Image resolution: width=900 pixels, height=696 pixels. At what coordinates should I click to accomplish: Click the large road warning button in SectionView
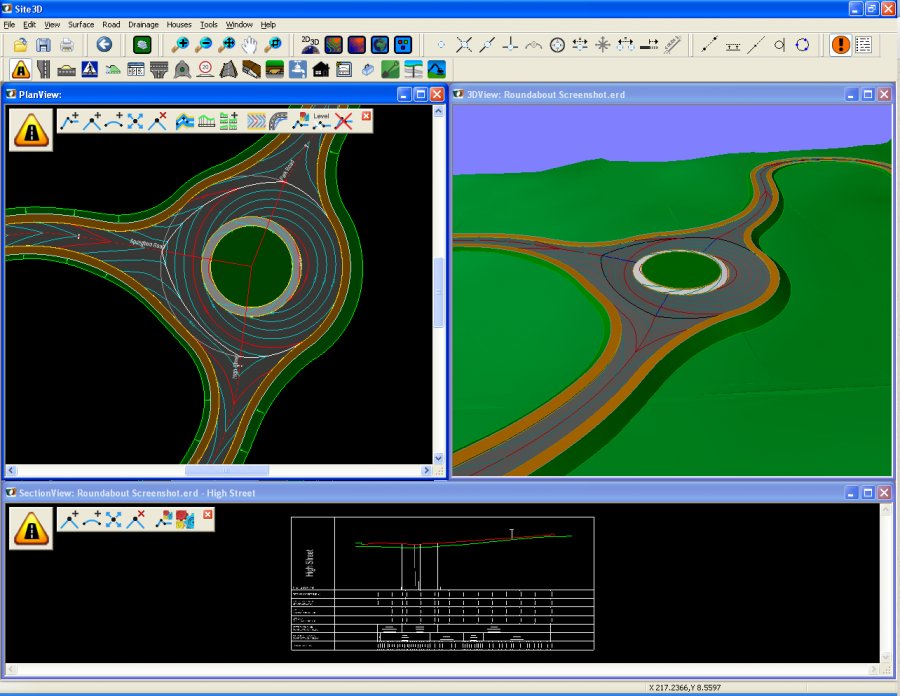coord(31,528)
